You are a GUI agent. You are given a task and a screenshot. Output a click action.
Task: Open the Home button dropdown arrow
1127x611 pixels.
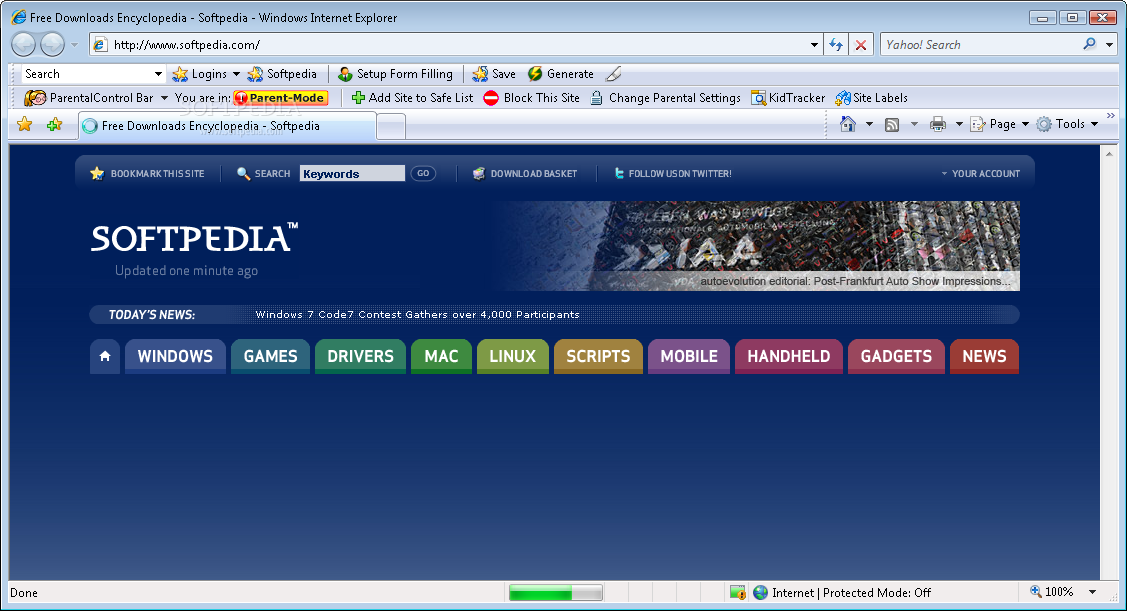click(x=869, y=124)
